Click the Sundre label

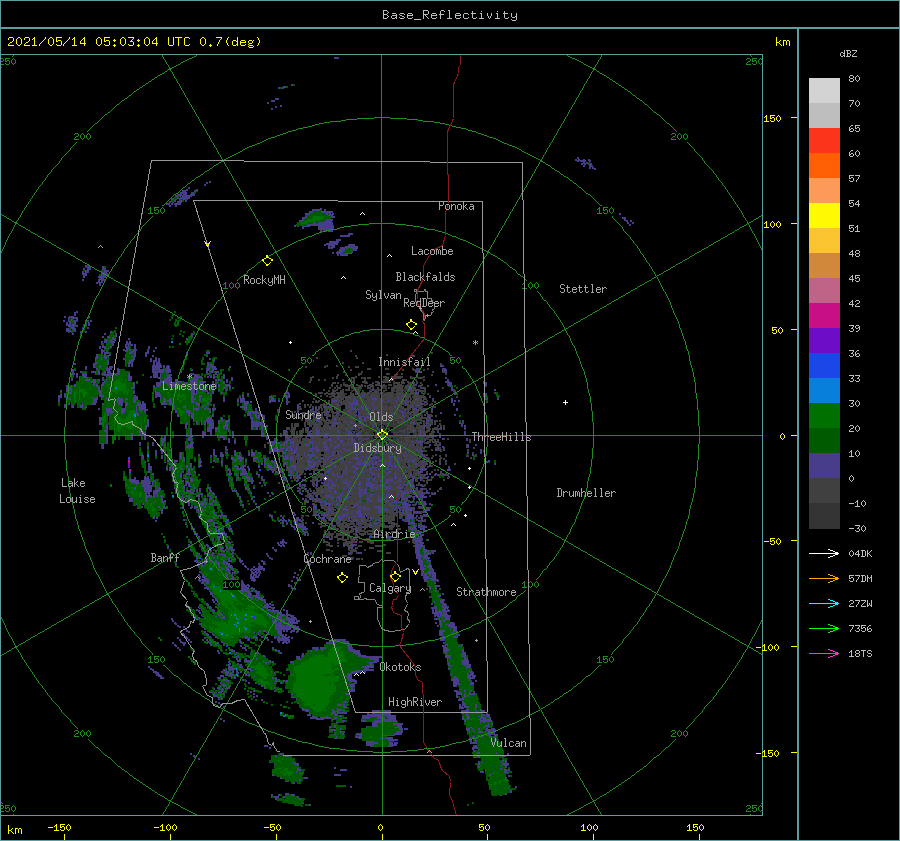[x=303, y=414]
